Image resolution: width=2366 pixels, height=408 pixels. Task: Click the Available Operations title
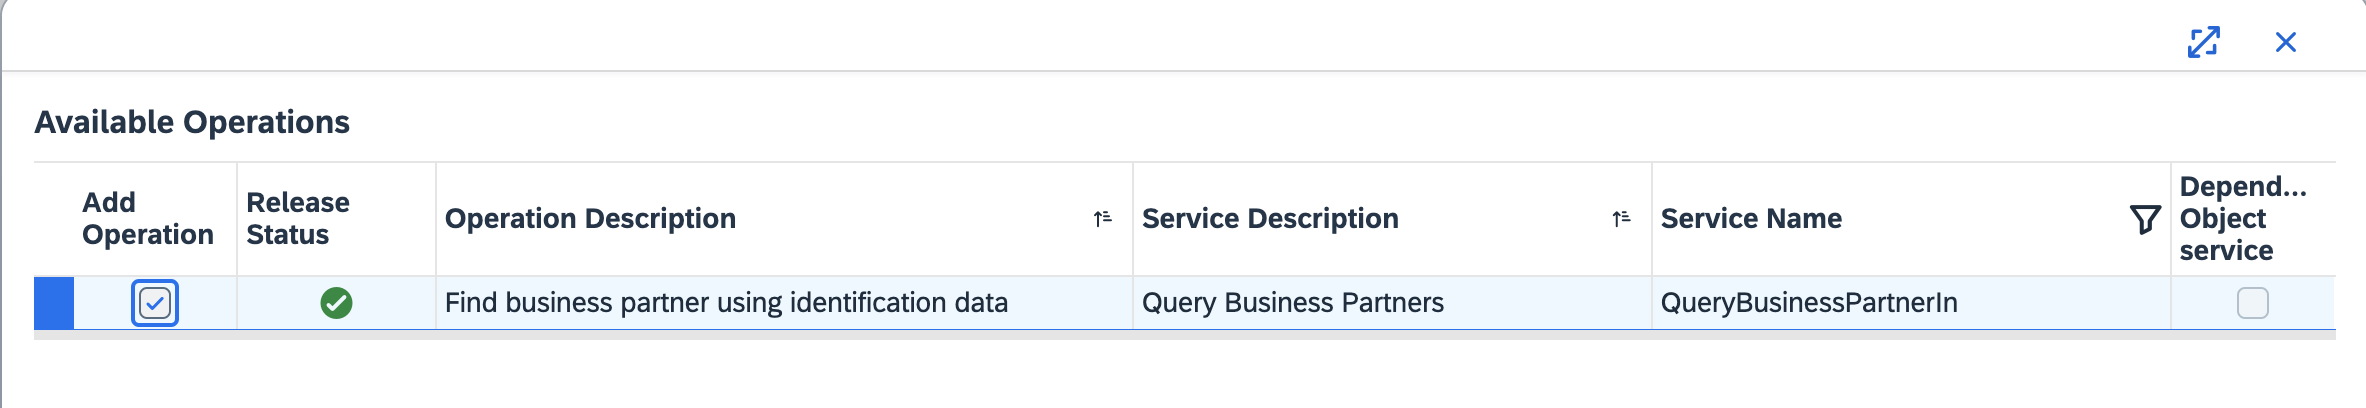pos(192,122)
